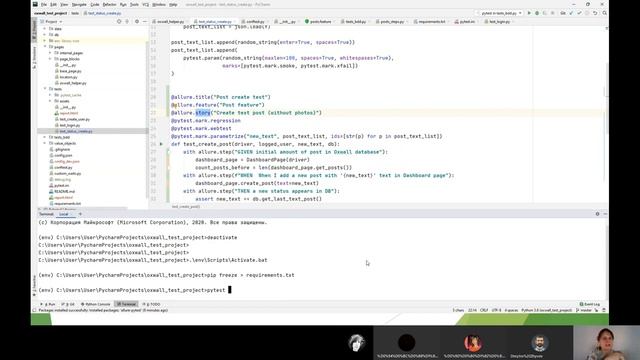
Task: Select config.json in project tree
Action: pyautogui.click(x=63, y=156)
